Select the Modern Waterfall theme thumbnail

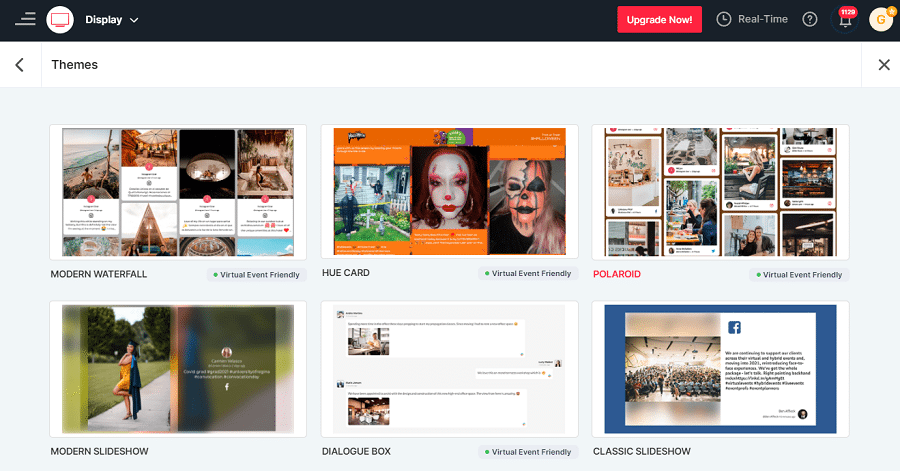178,192
